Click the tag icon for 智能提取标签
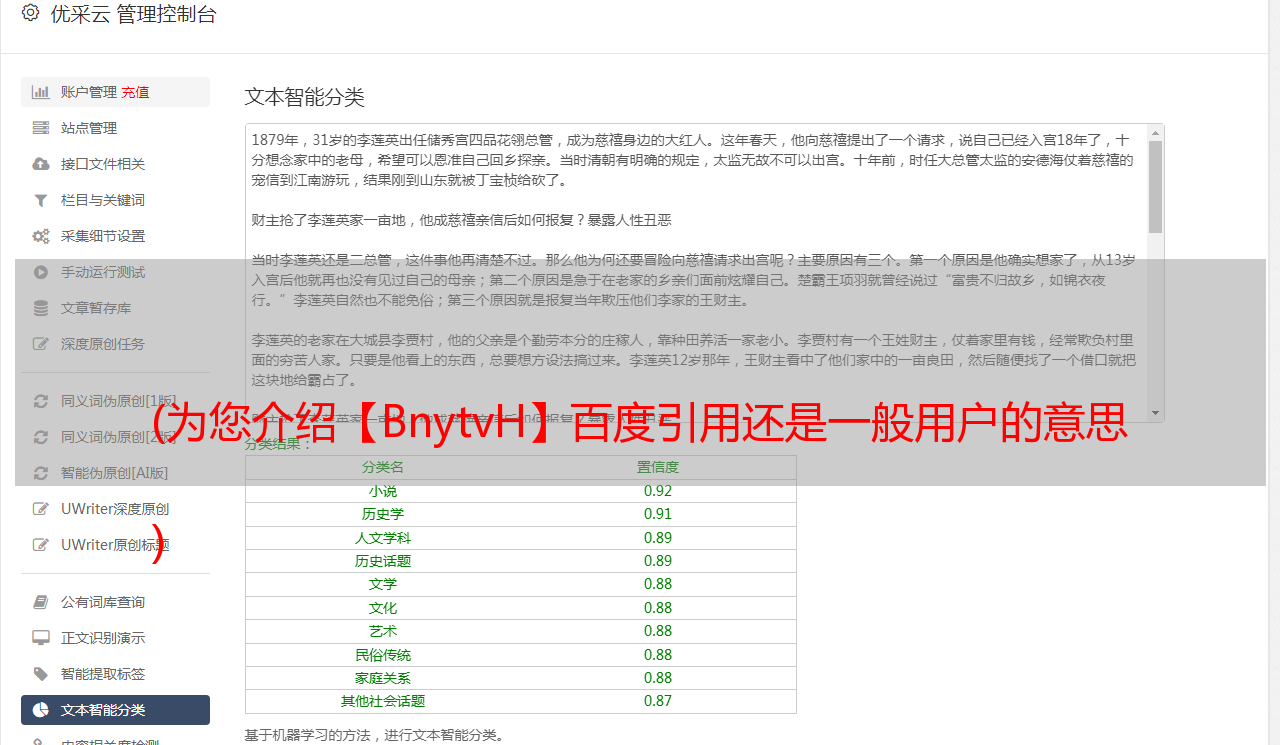This screenshot has height=745, width=1280. pos(41,674)
